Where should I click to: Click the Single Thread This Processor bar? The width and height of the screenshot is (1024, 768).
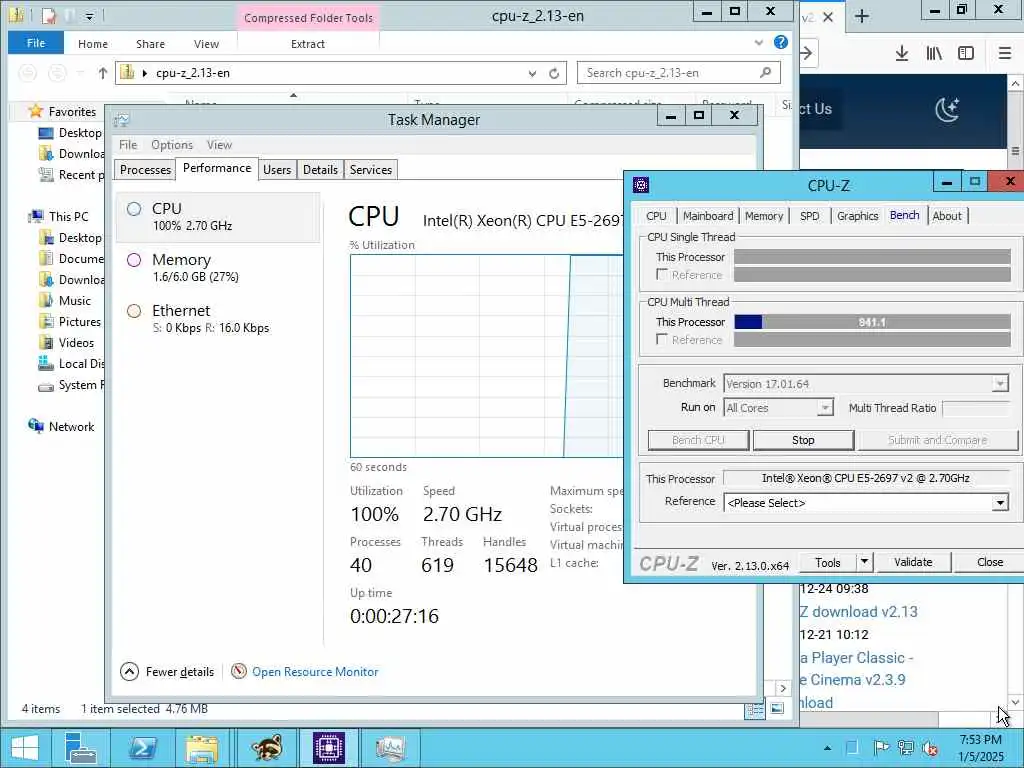pos(872,257)
